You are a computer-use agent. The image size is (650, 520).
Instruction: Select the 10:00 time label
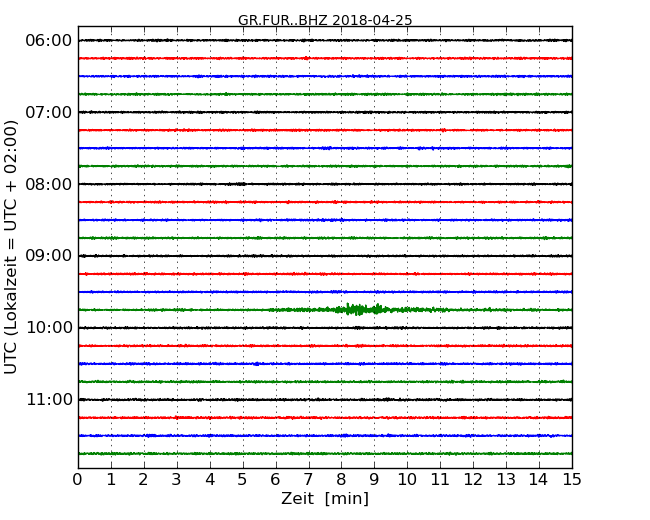(49, 328)
